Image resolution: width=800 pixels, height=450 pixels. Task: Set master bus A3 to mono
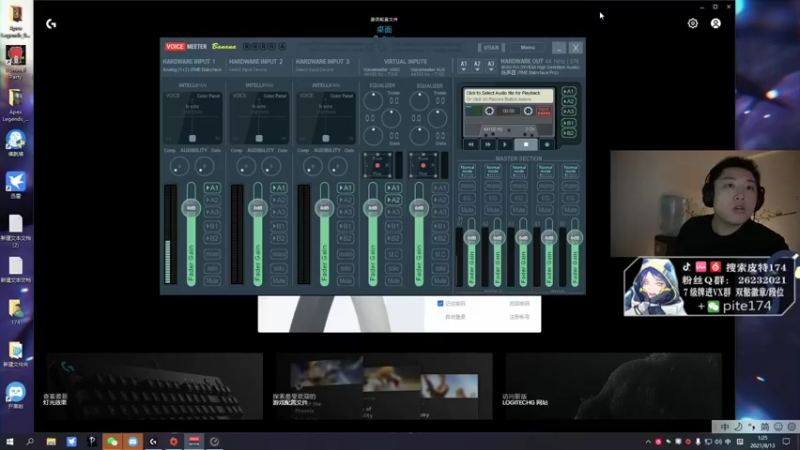tap(519, 186)
